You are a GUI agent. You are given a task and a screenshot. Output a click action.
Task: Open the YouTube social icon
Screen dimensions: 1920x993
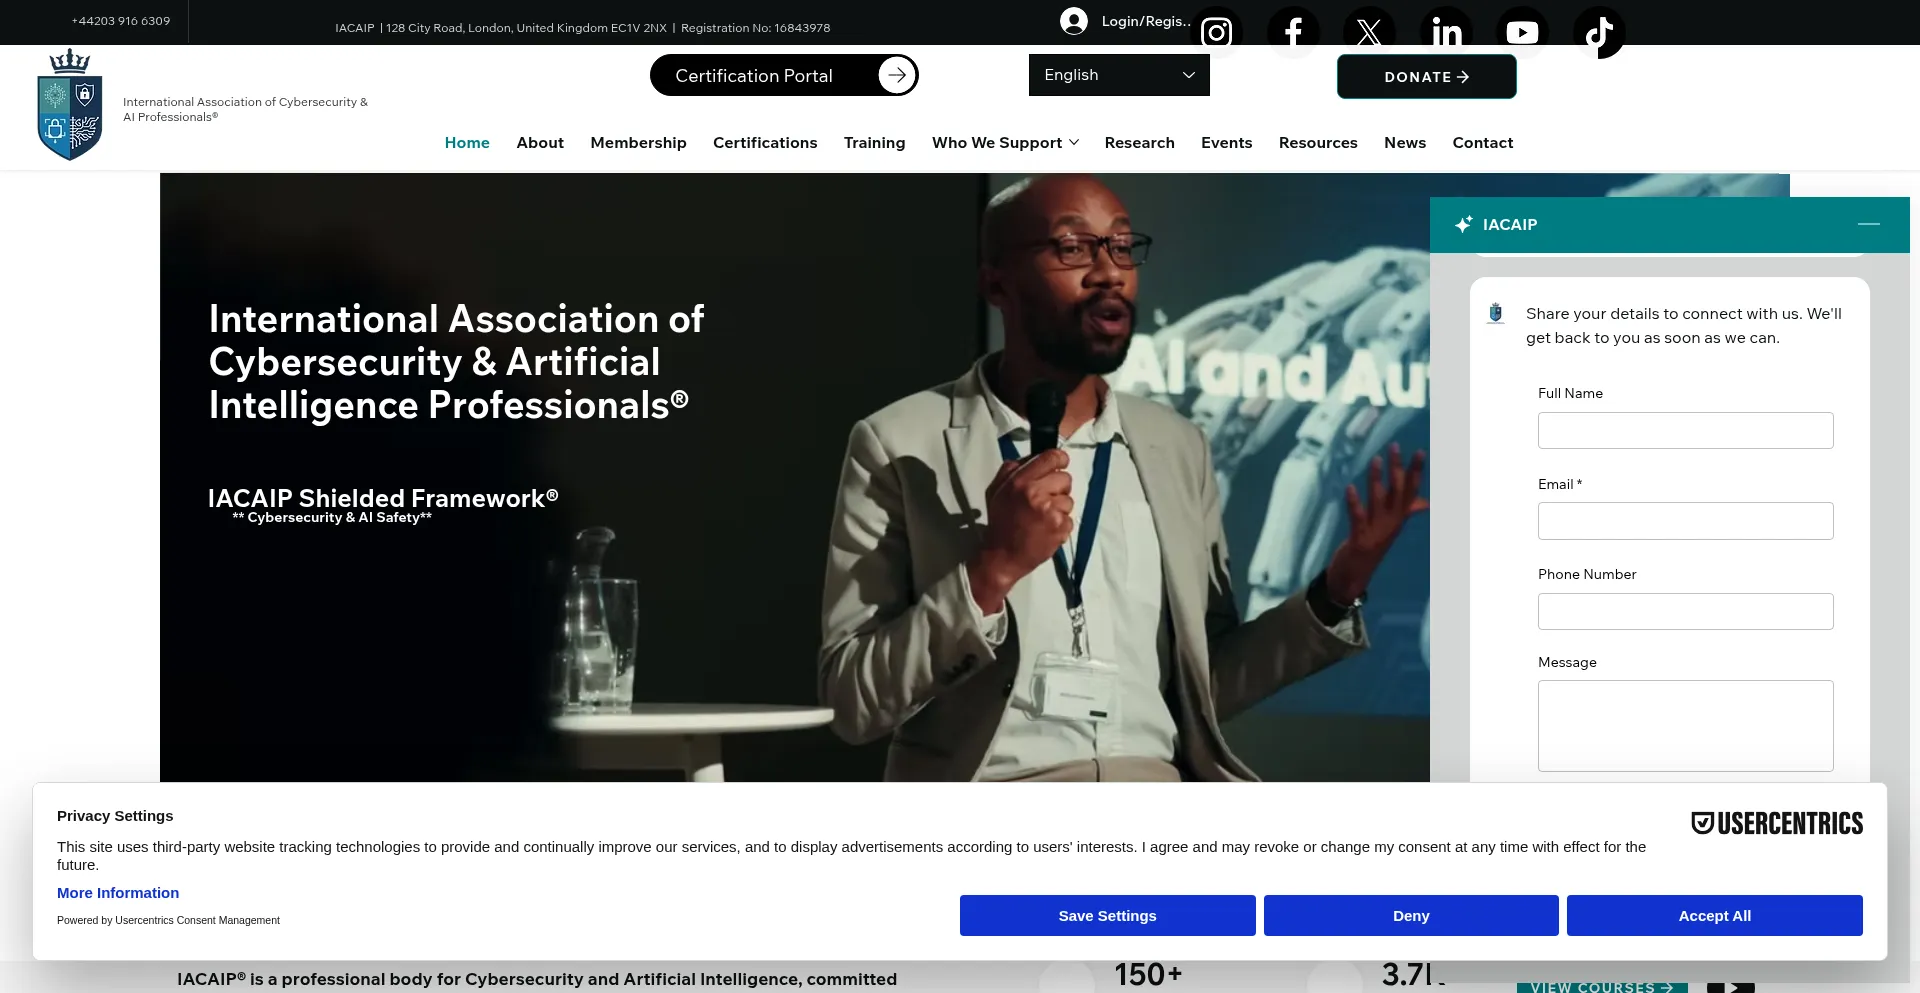[x=1522, y=33]
